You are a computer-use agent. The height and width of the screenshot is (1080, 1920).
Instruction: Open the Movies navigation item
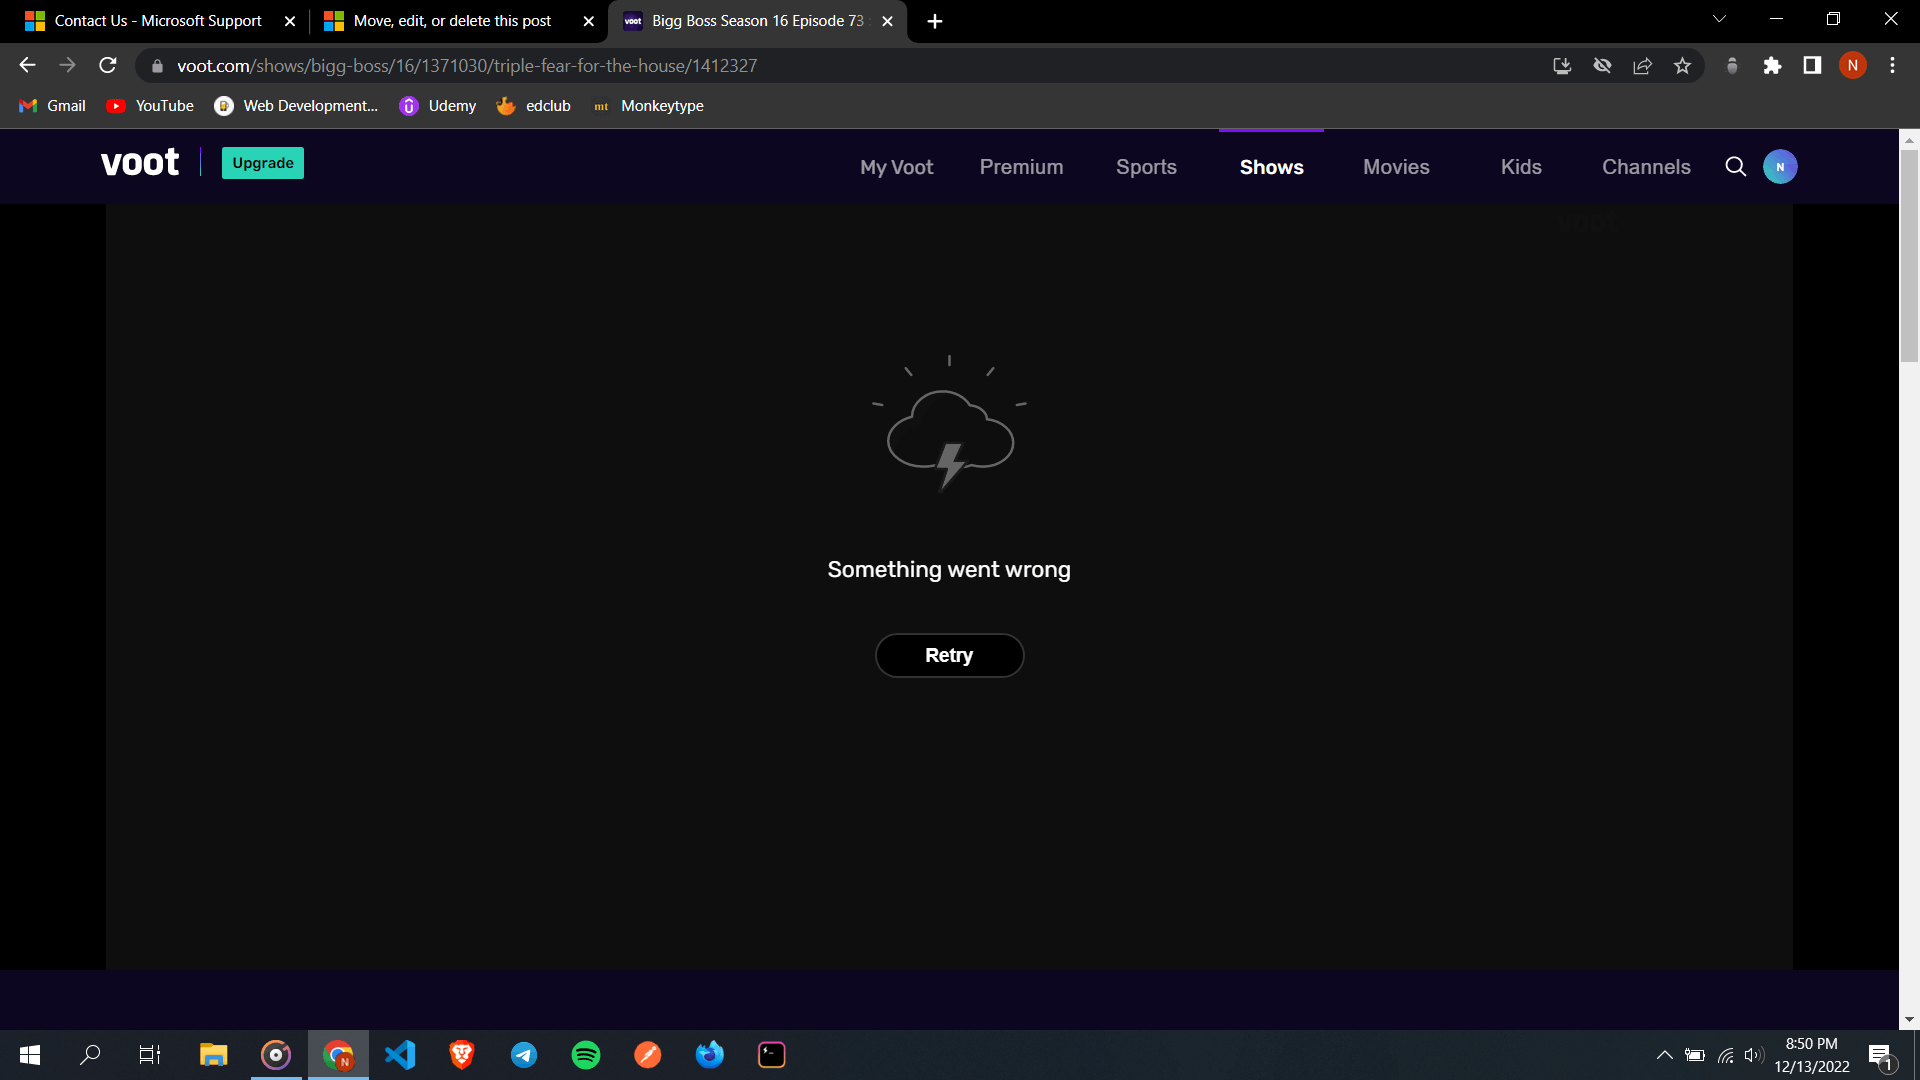click(x=1396, y=167)
